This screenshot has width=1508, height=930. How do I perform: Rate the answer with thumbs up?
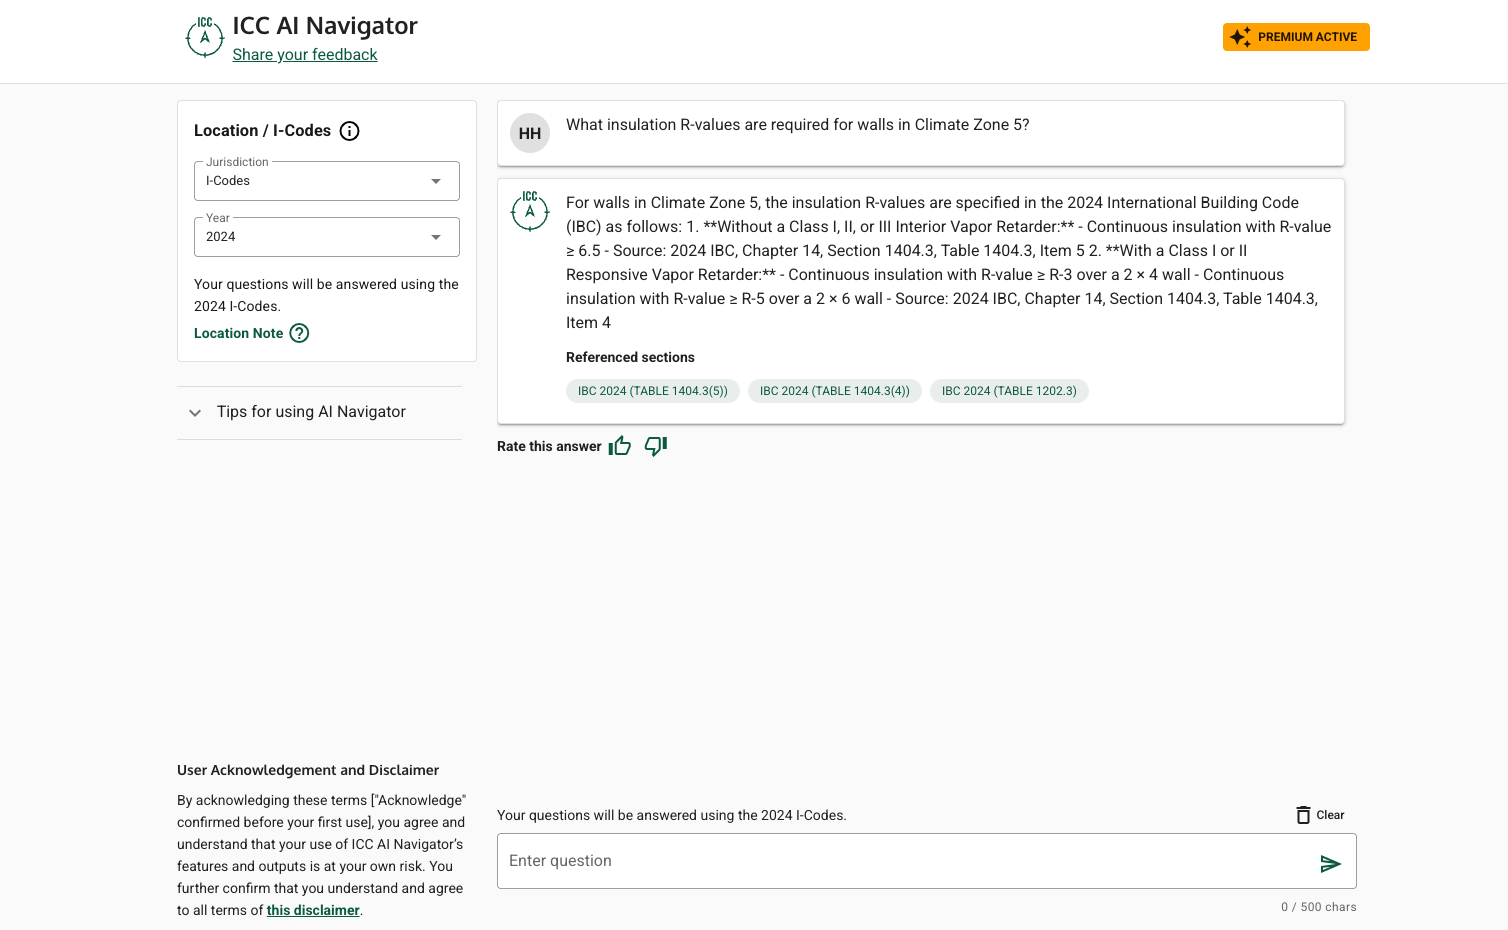(620, 446)
